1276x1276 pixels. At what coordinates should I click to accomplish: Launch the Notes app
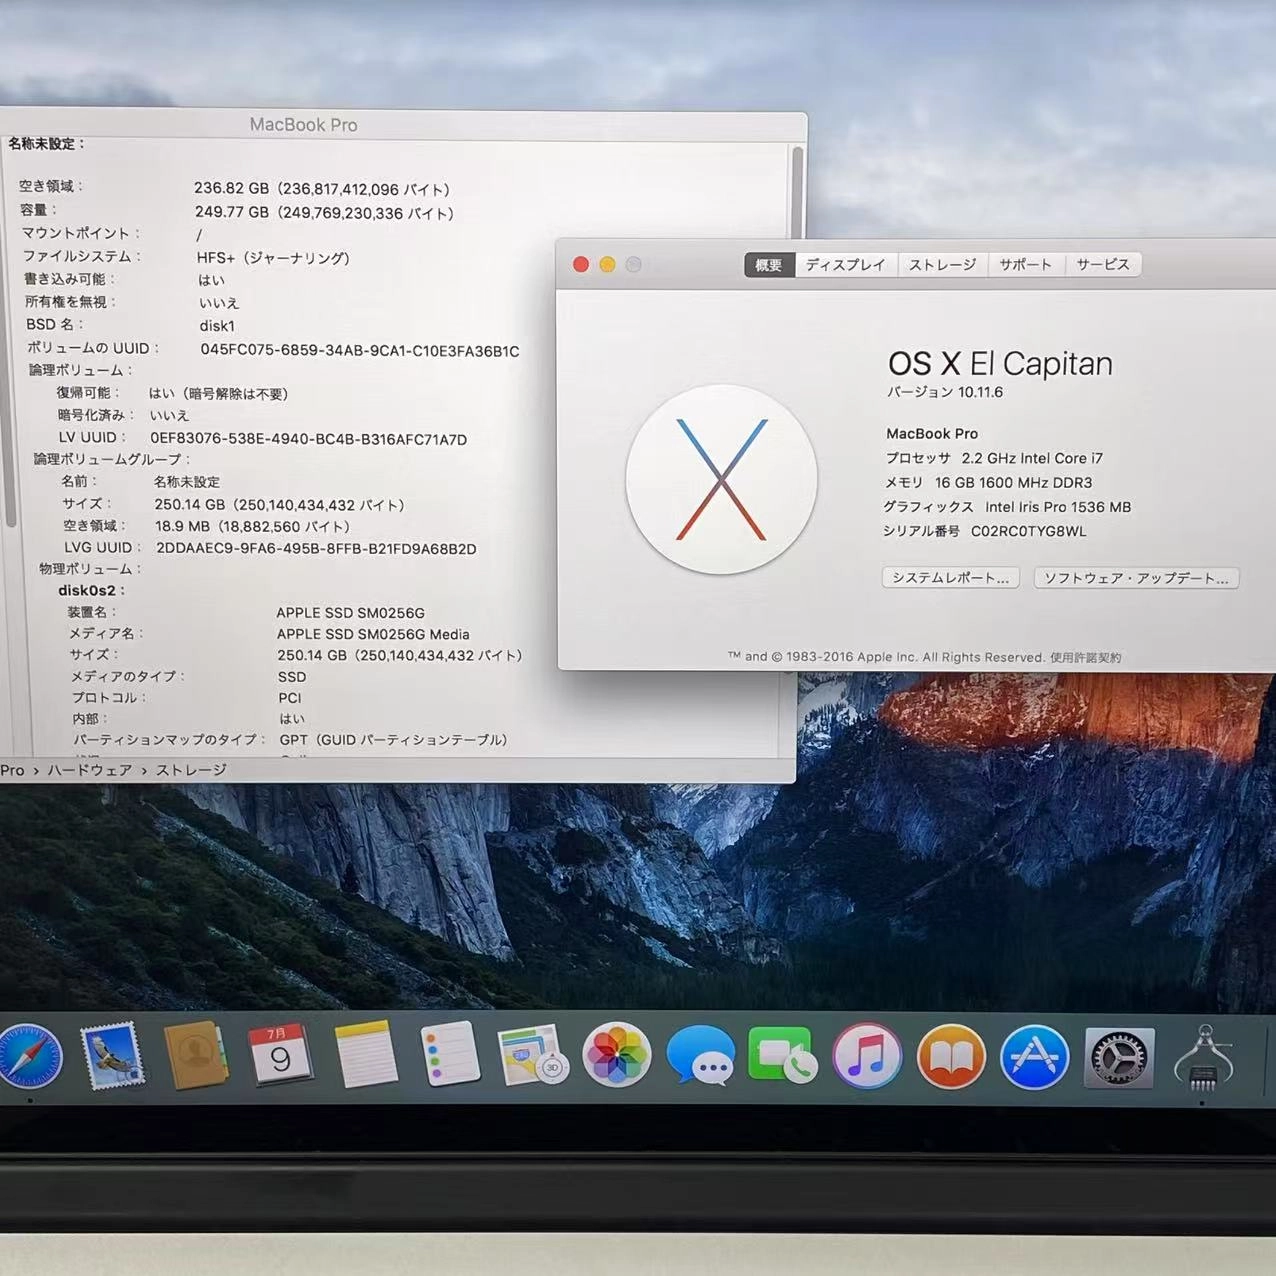[366, 1055]
